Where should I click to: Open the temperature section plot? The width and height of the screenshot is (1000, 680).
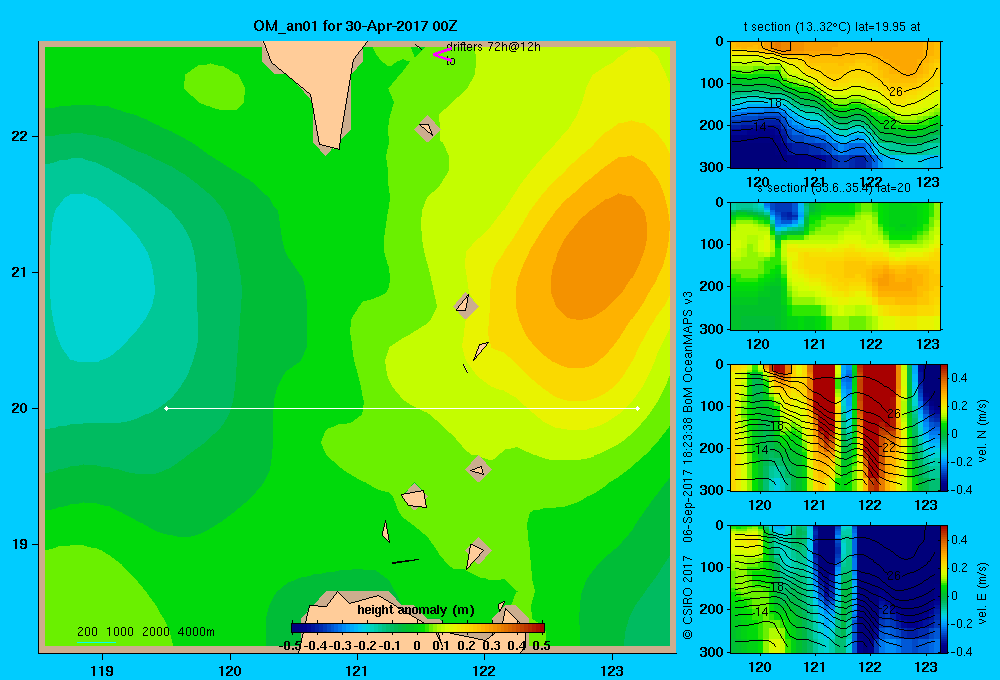click(835, 105)
